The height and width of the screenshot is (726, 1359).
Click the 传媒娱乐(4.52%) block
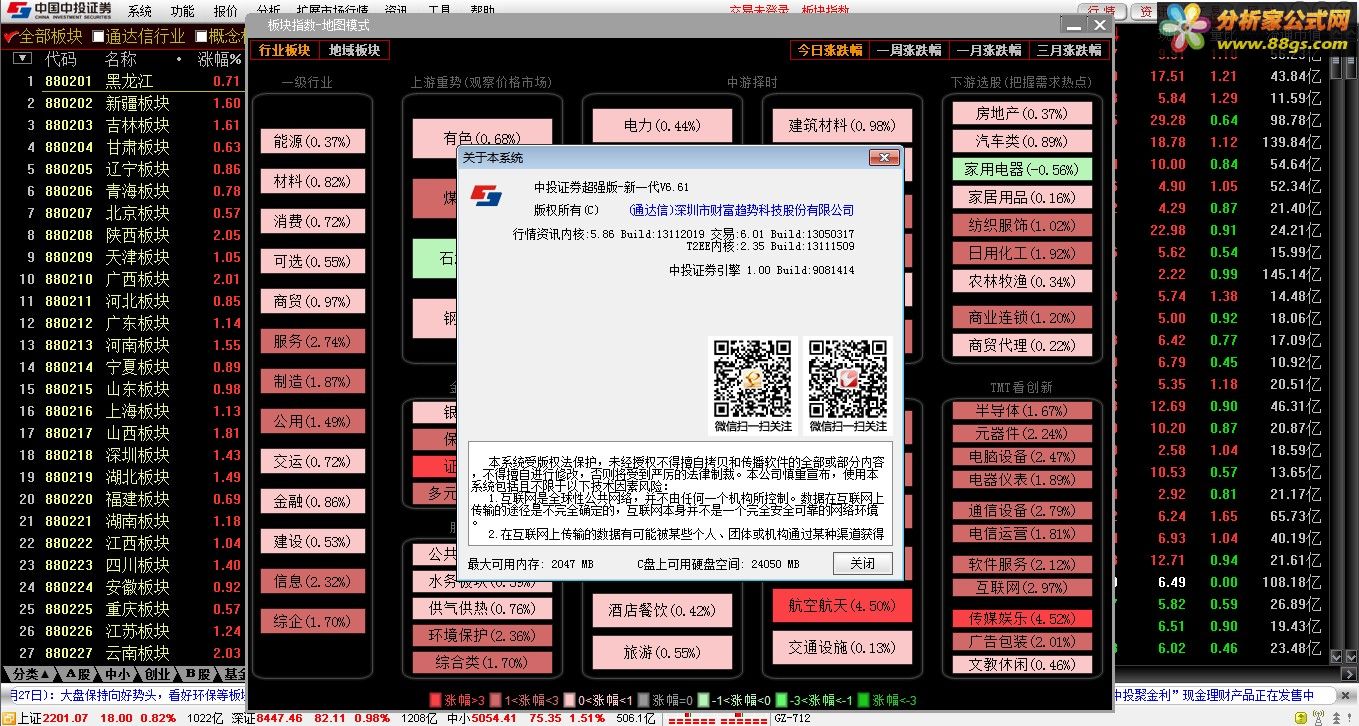tap(1021, 618)
